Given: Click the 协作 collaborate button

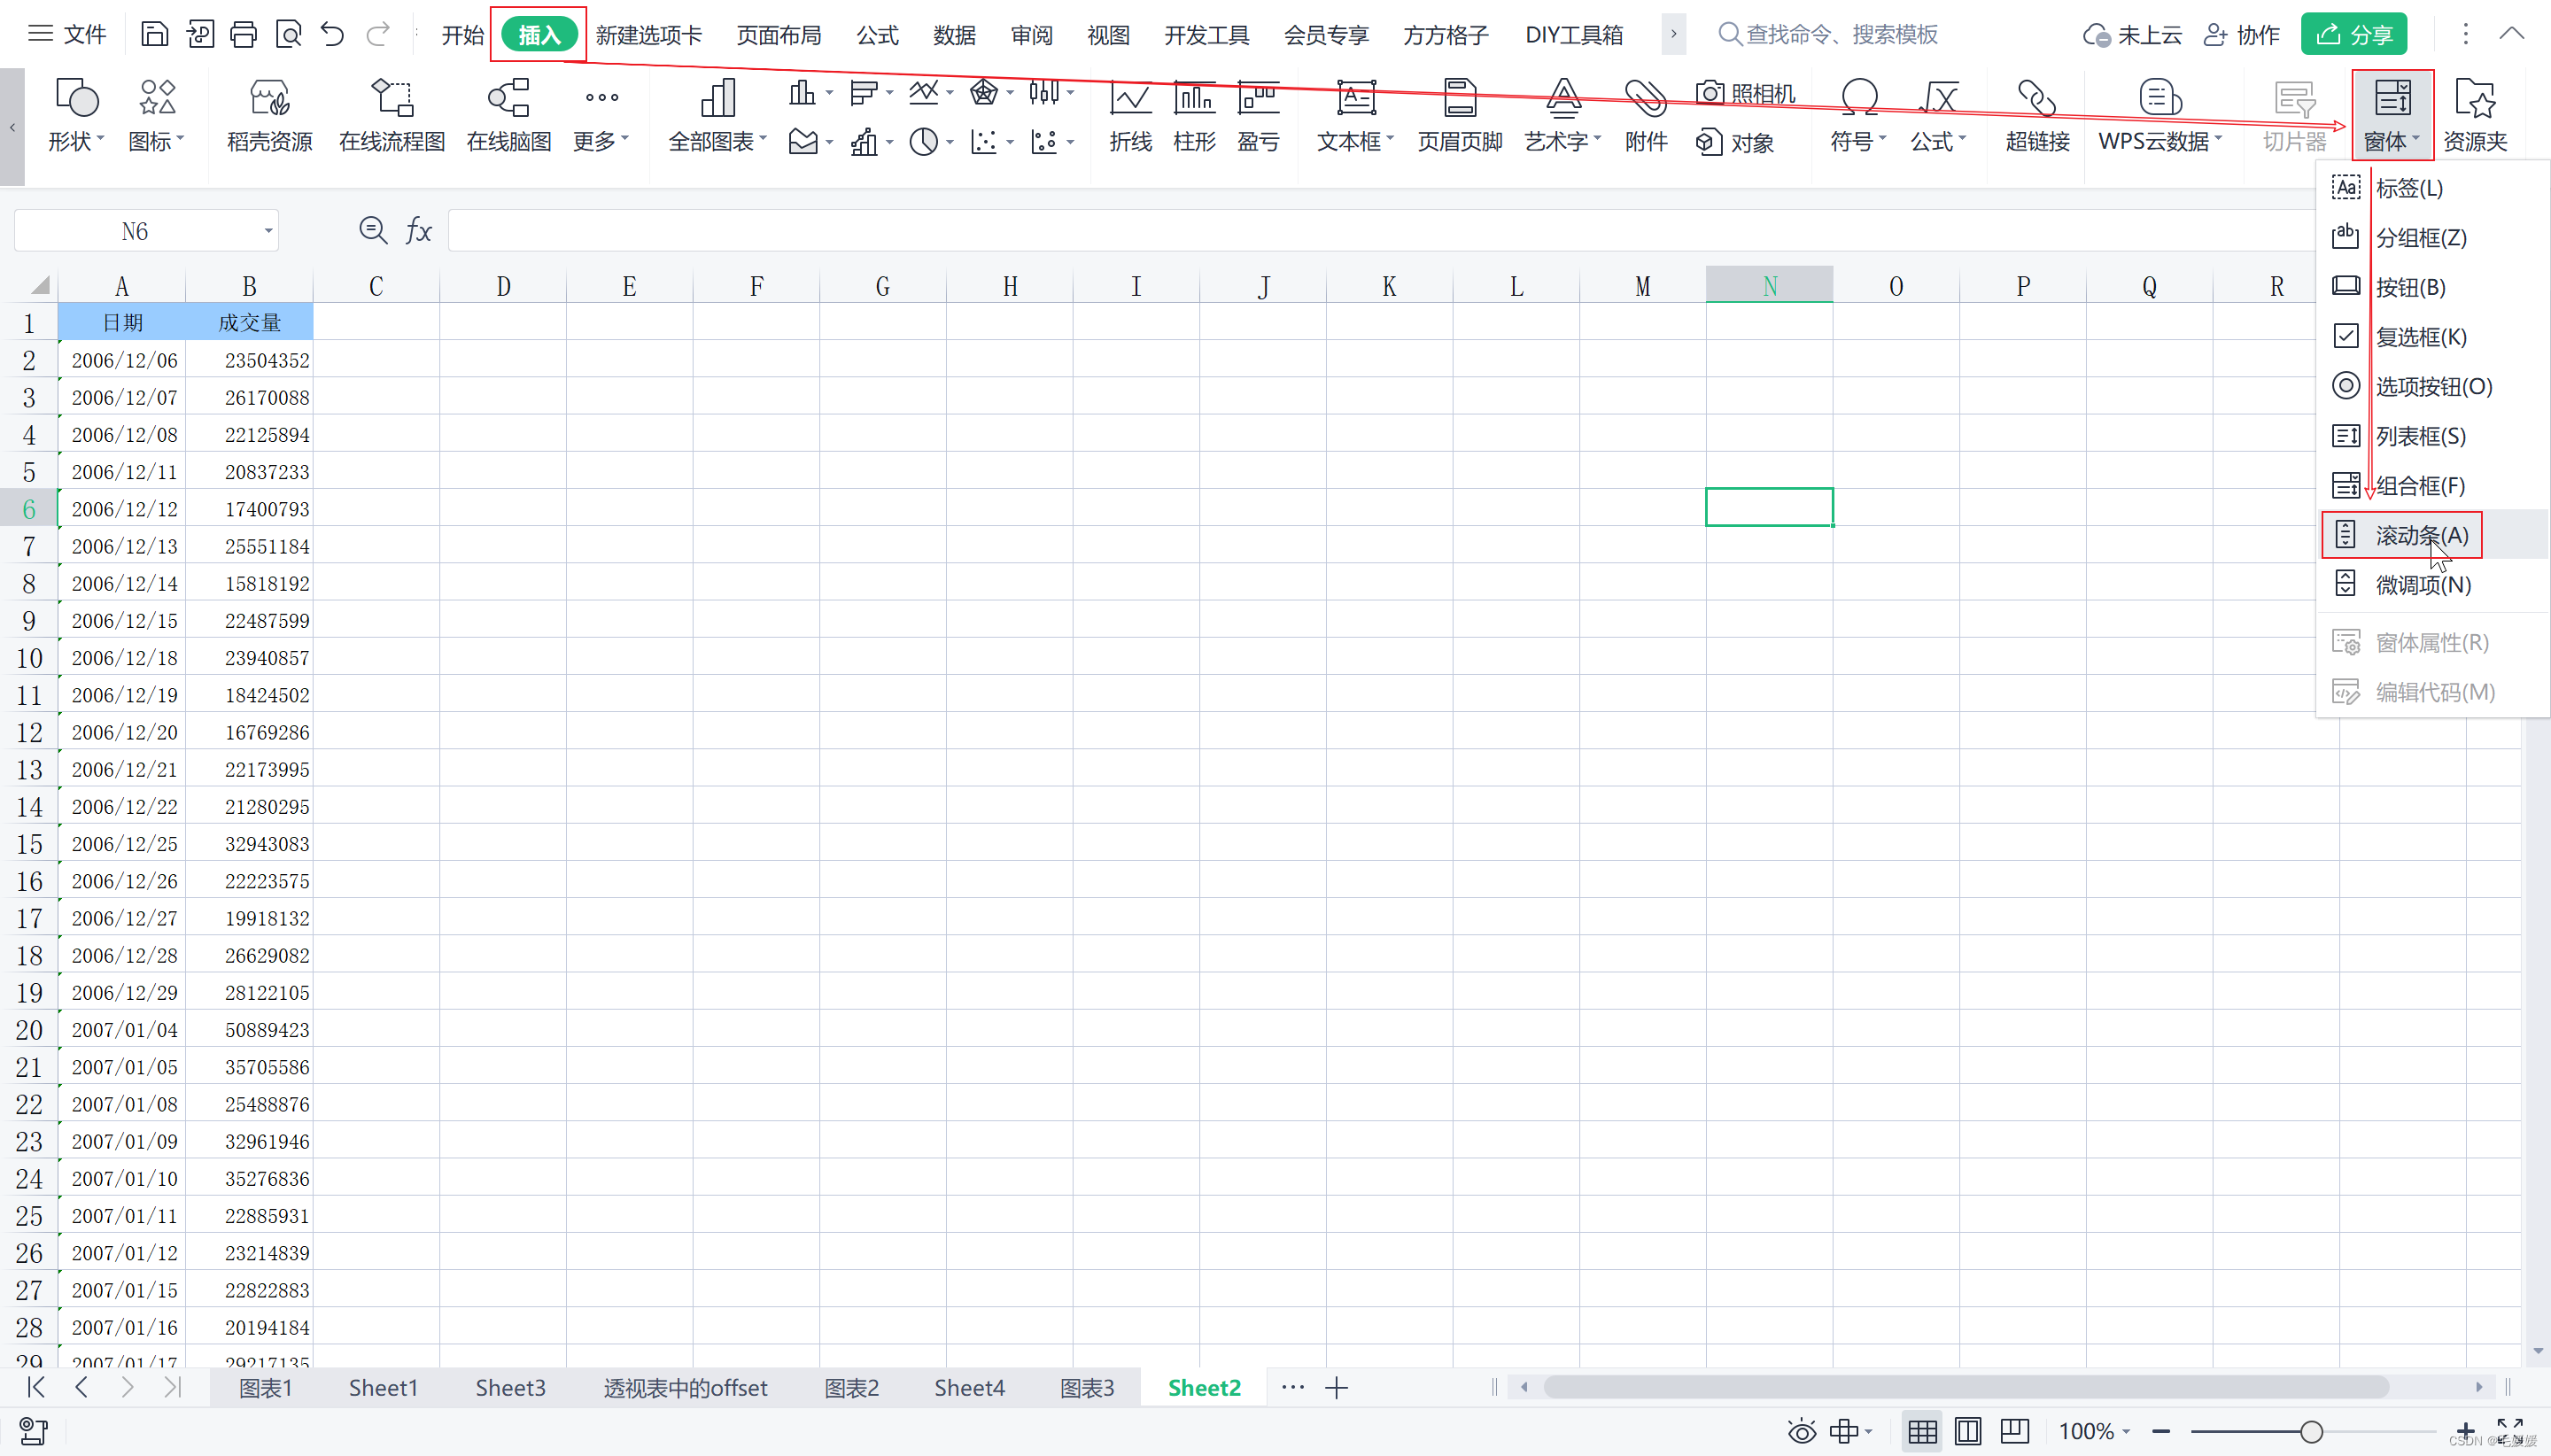Looking at the screenshot, I should (x=2241, y=35).
